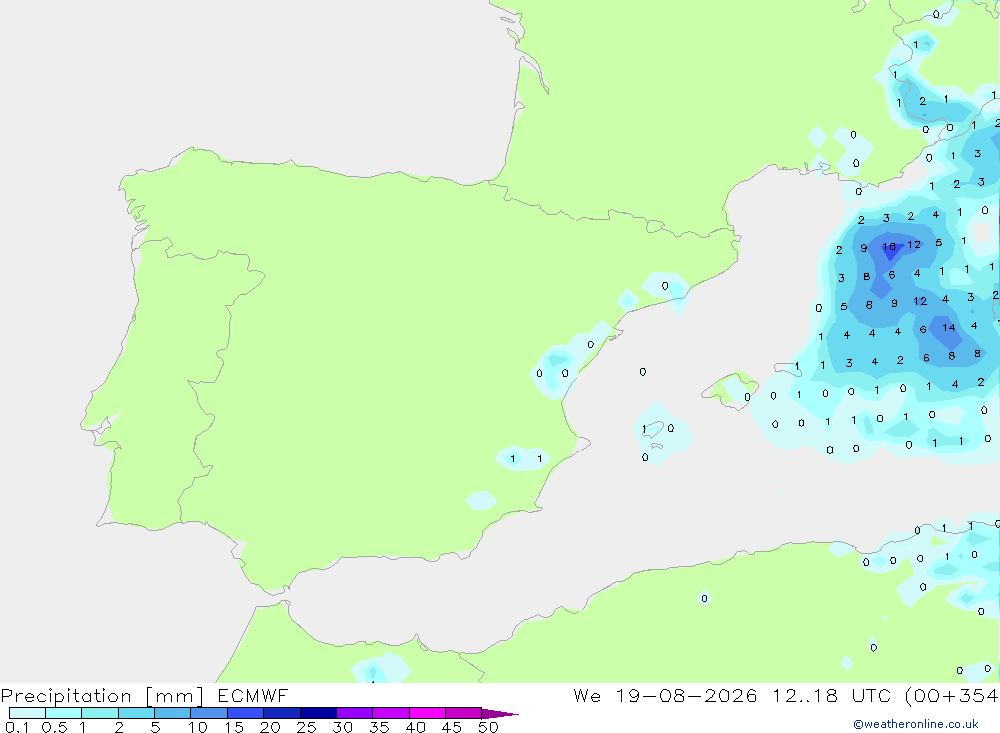Click the '14' precipitation value on the map

tap(949, 327)
